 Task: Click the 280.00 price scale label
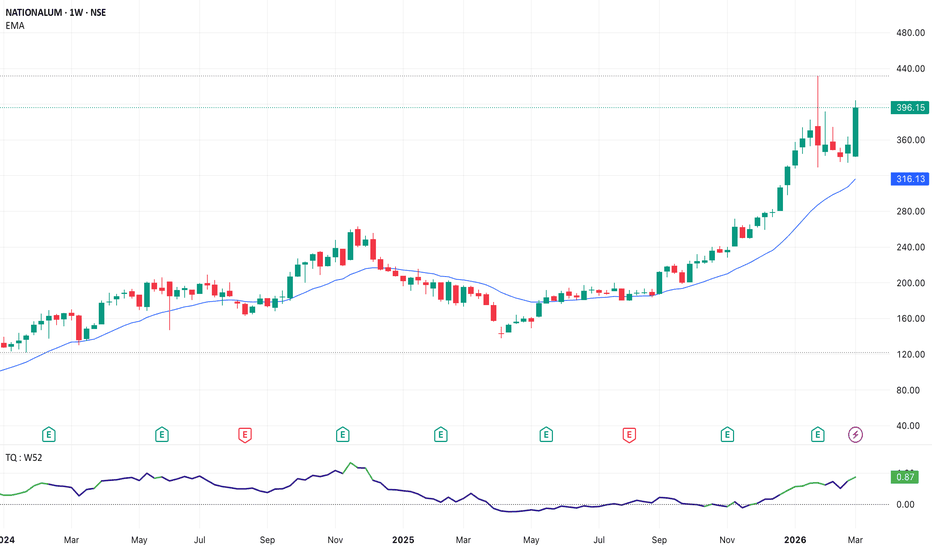[911, 211]
